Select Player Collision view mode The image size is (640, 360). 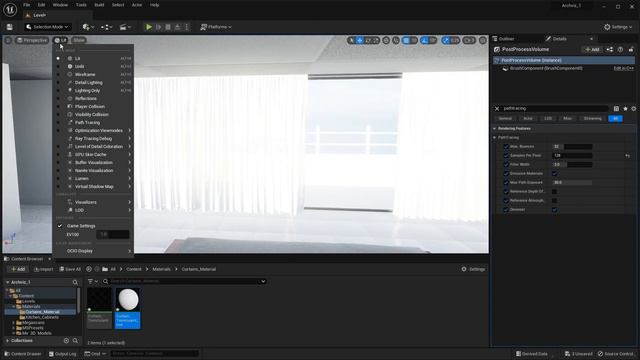pyautogui.click(x=93, y=107)
